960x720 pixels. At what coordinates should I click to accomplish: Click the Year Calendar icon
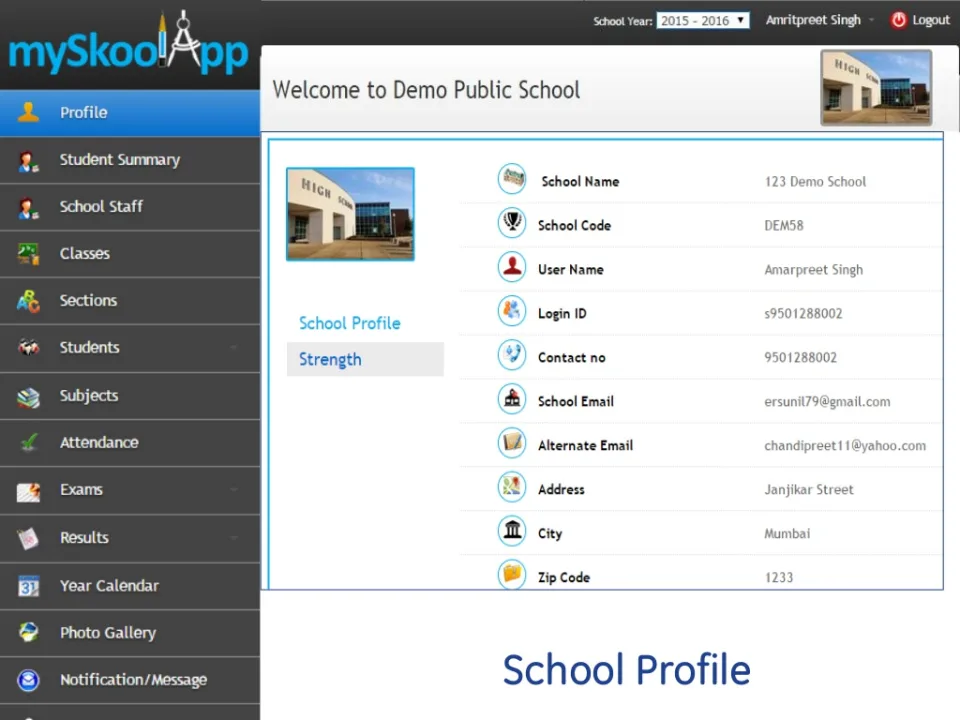[28, 587]
